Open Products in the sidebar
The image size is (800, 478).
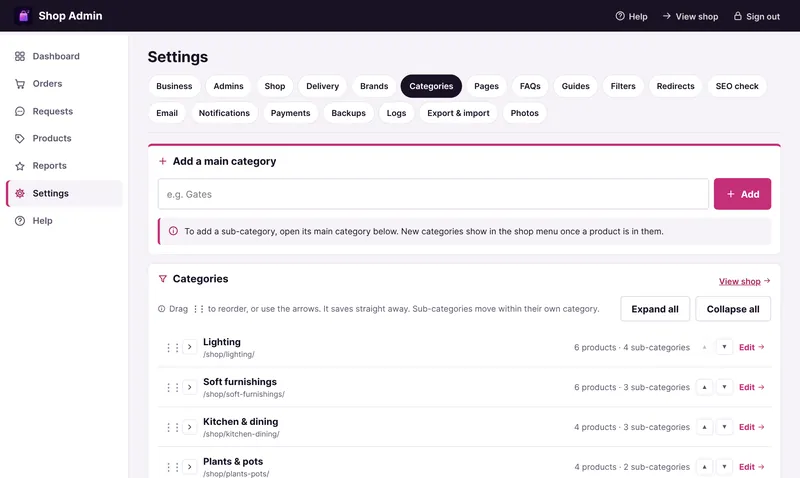pos(64,138)
